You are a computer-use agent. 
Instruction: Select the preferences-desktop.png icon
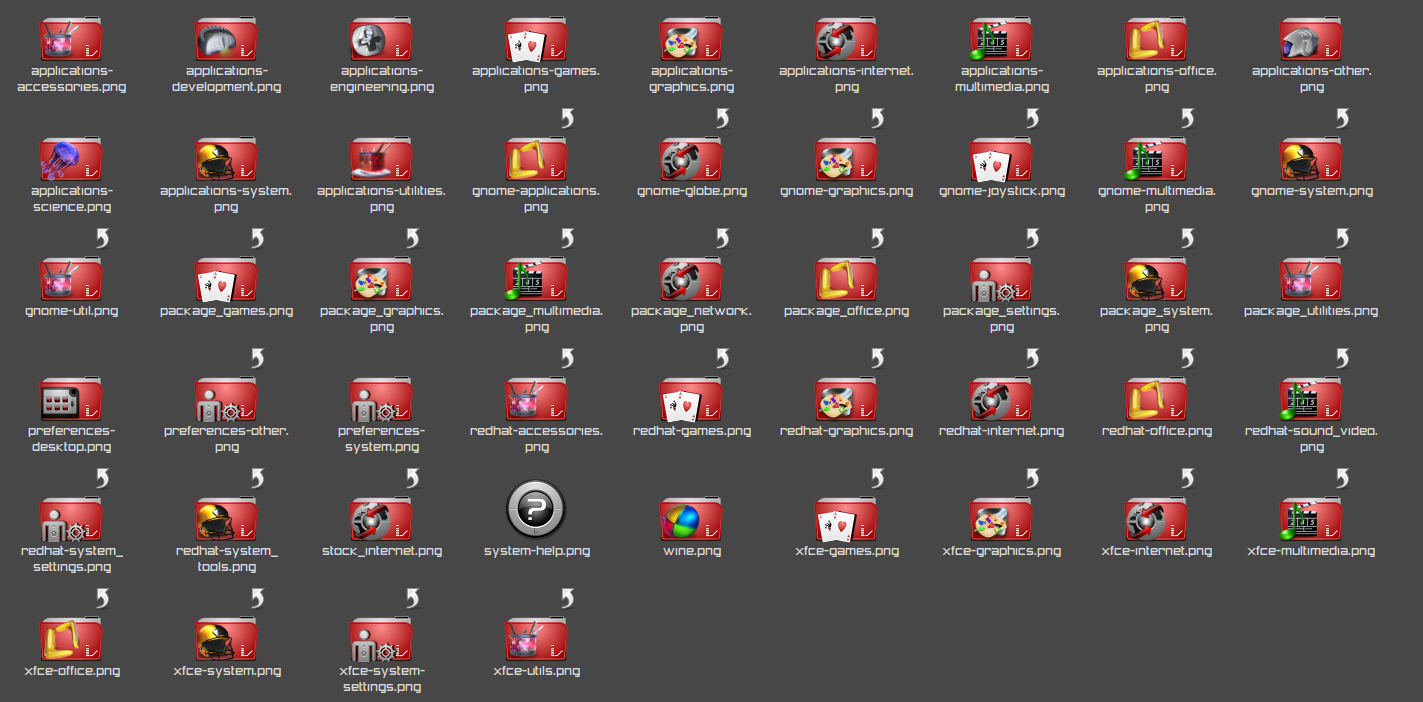click(71, 400)
